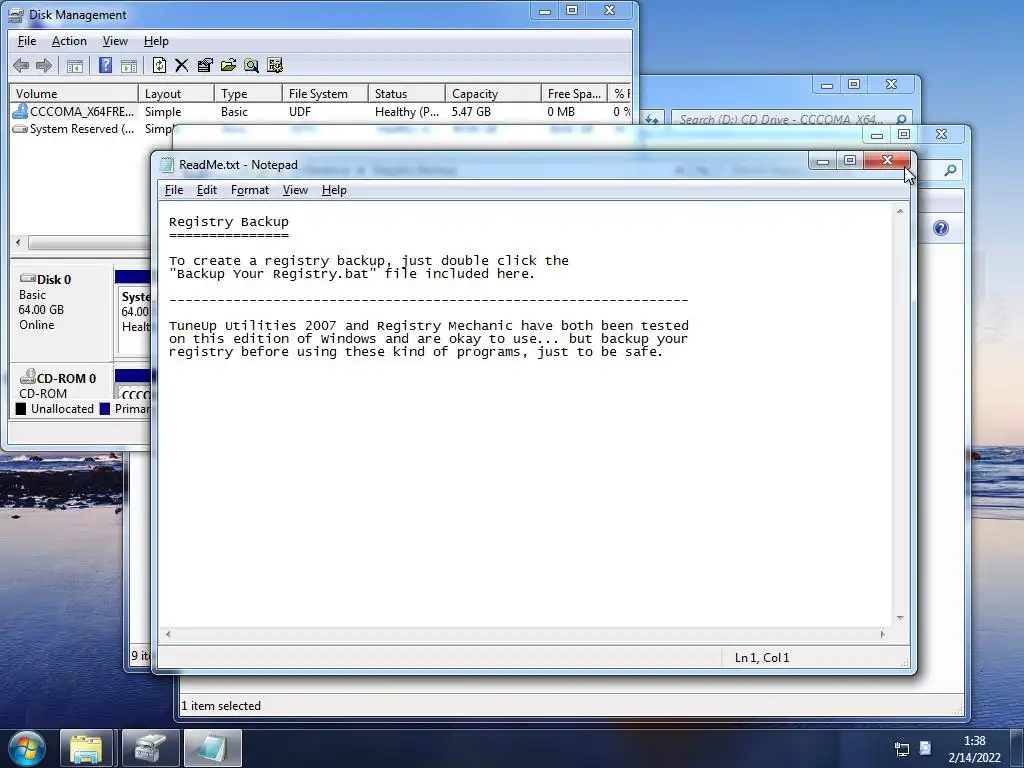Minimize the ReadMe.txt Notepad window
The width and height of the screenshot is (1024, 768).
click(823, 160)
